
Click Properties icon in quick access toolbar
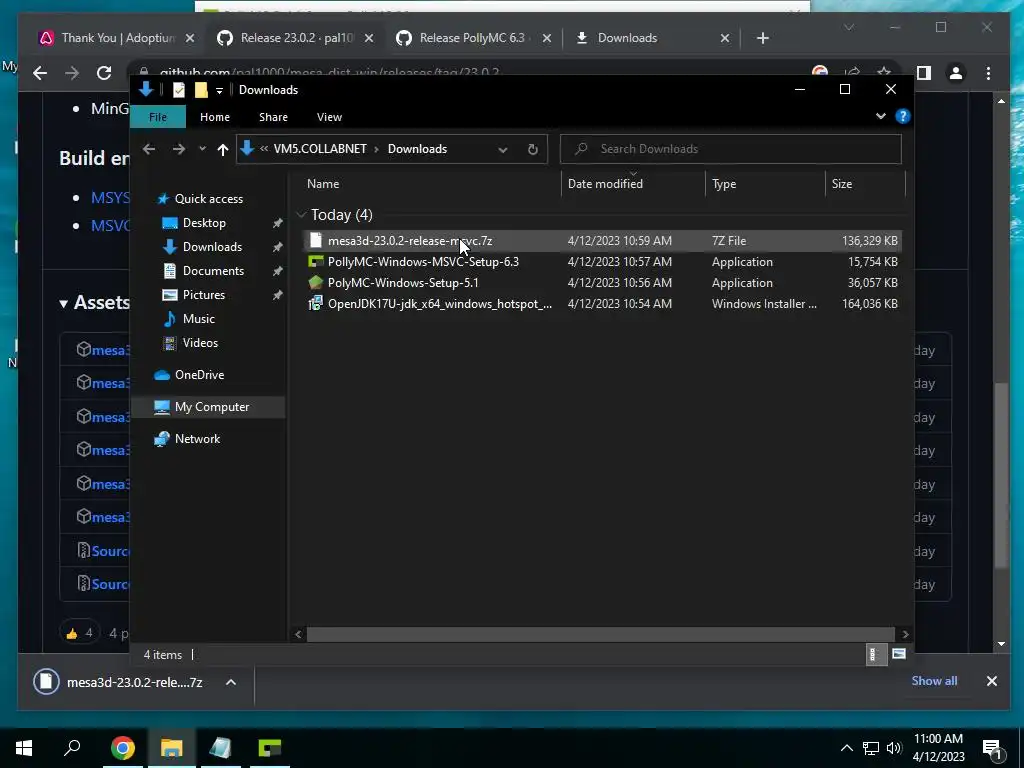(178, 90)
